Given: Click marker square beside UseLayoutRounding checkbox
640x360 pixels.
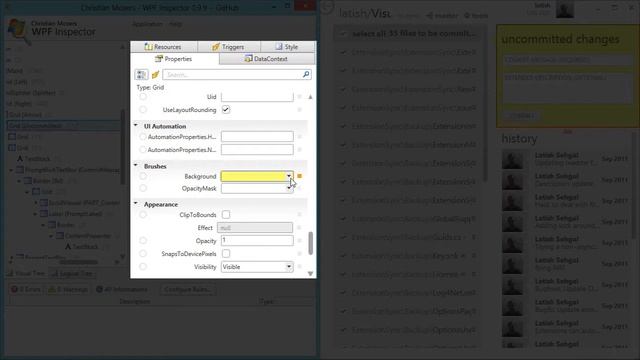Looking at the screenshot, I should [299, 110].
